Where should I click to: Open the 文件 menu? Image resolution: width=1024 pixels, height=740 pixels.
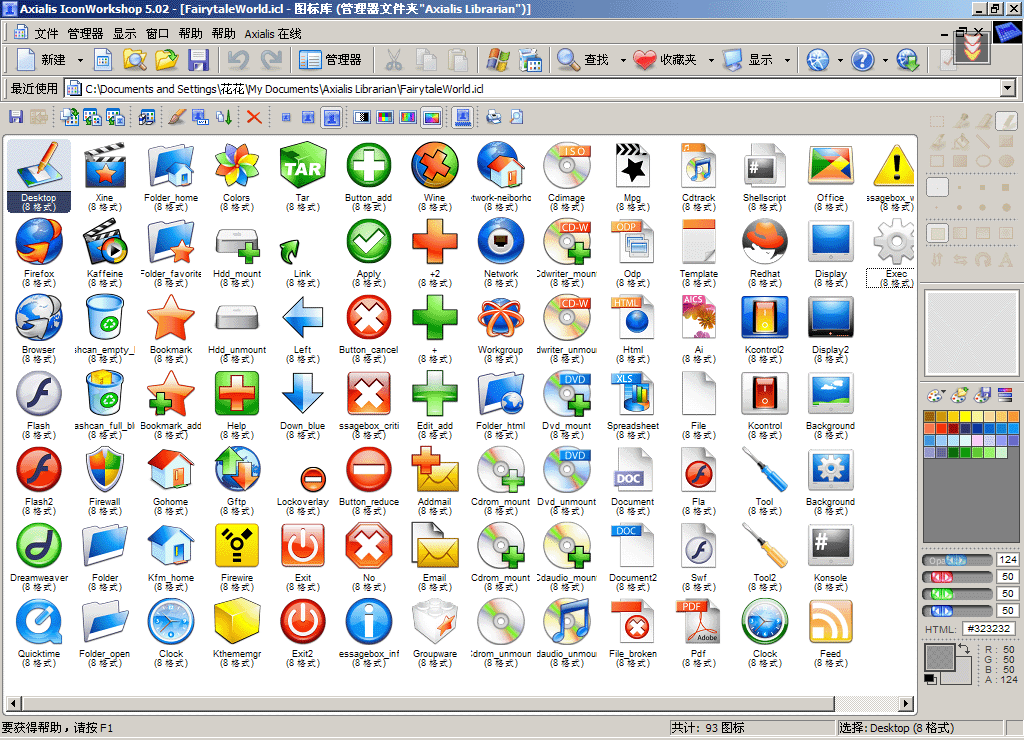coord(46,33)
